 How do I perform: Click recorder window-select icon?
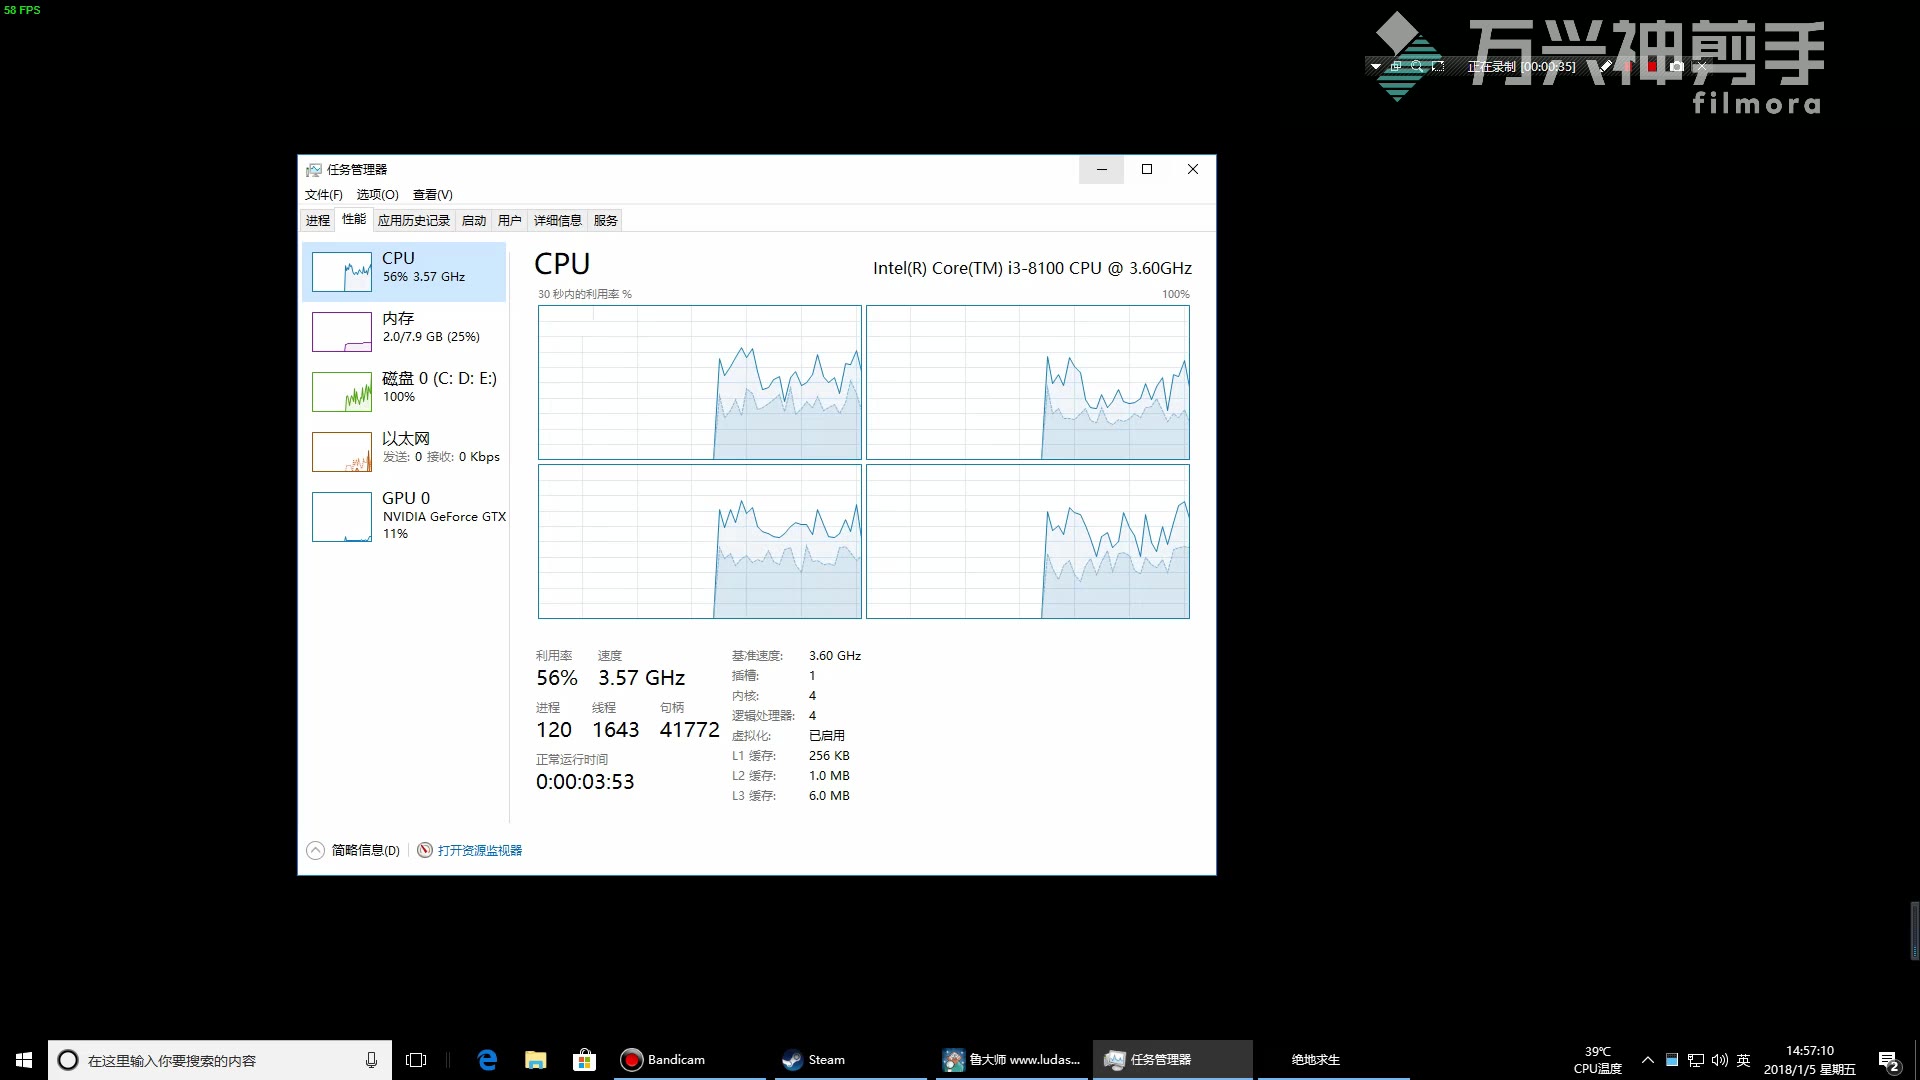coord(1396,66)
